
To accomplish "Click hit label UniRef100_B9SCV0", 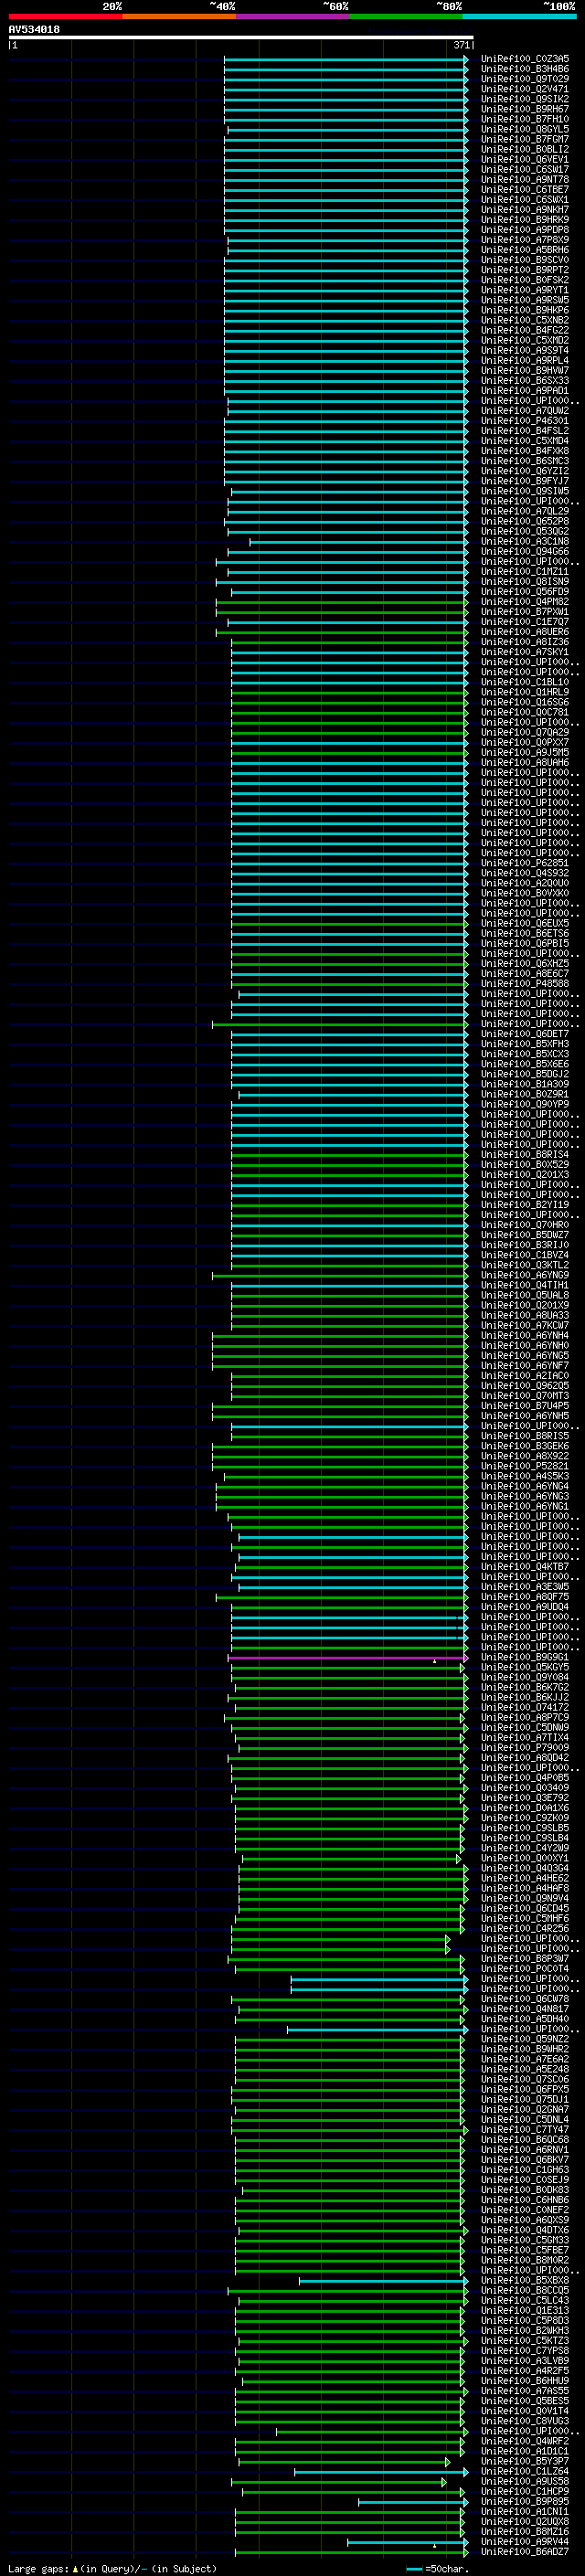I will [x=525, y=260].
